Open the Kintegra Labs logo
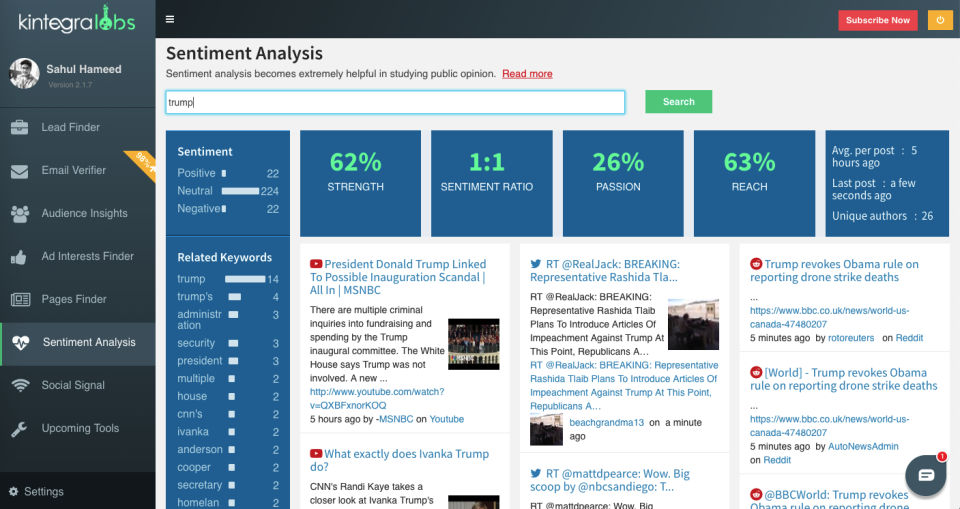Screen dimensions: 960x509 point(77,21)
